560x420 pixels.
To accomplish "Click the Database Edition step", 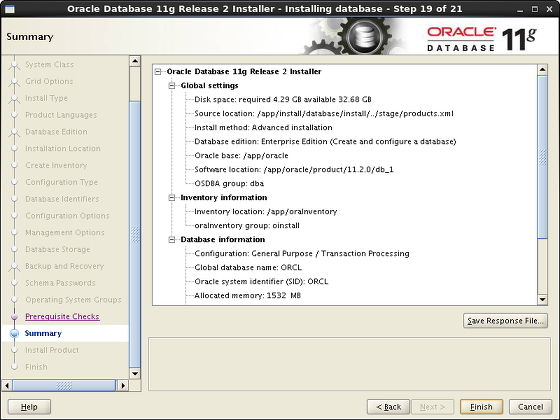I will [x=56, y=132].
